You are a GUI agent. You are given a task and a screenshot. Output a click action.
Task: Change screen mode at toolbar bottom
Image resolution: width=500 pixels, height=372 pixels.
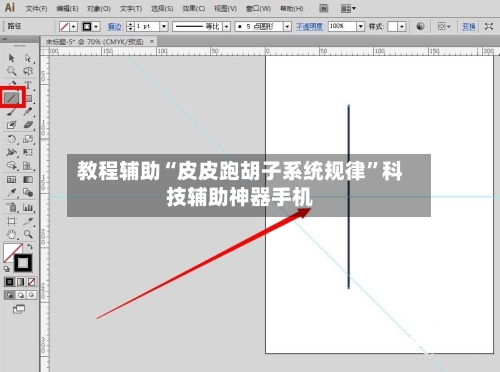pos(19,309)
